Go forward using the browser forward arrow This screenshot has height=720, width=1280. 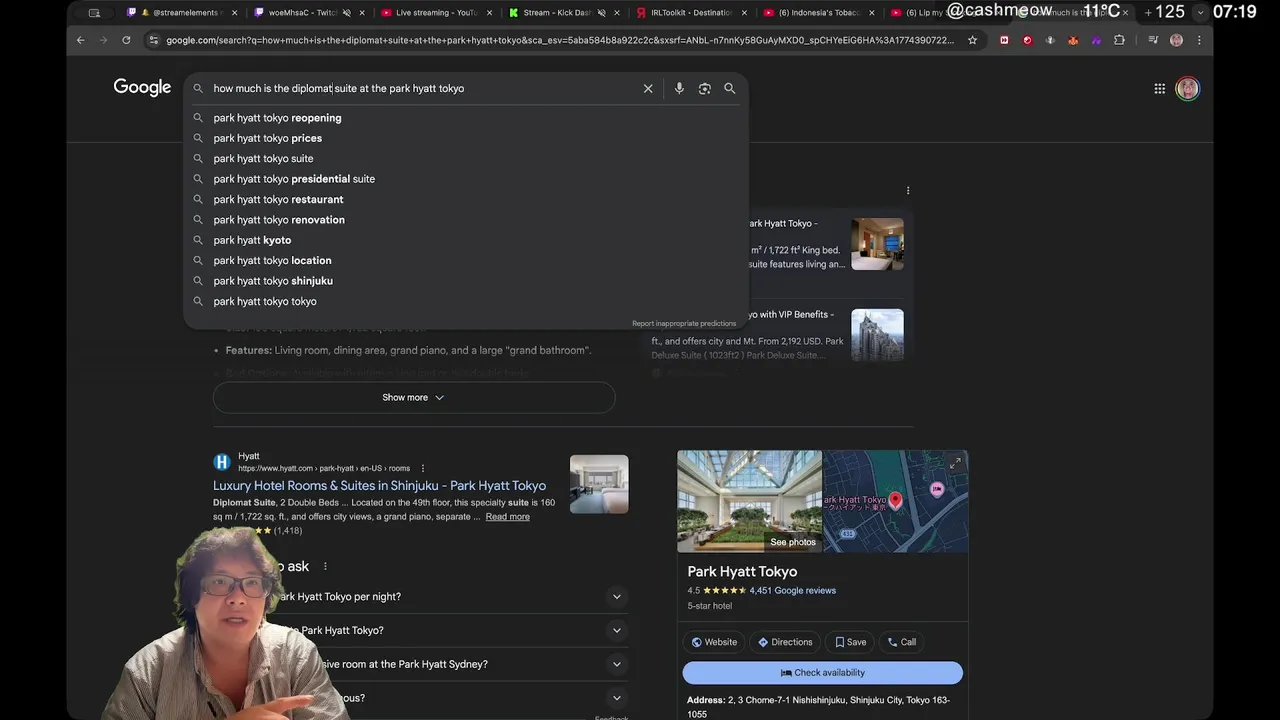point(103,40)
